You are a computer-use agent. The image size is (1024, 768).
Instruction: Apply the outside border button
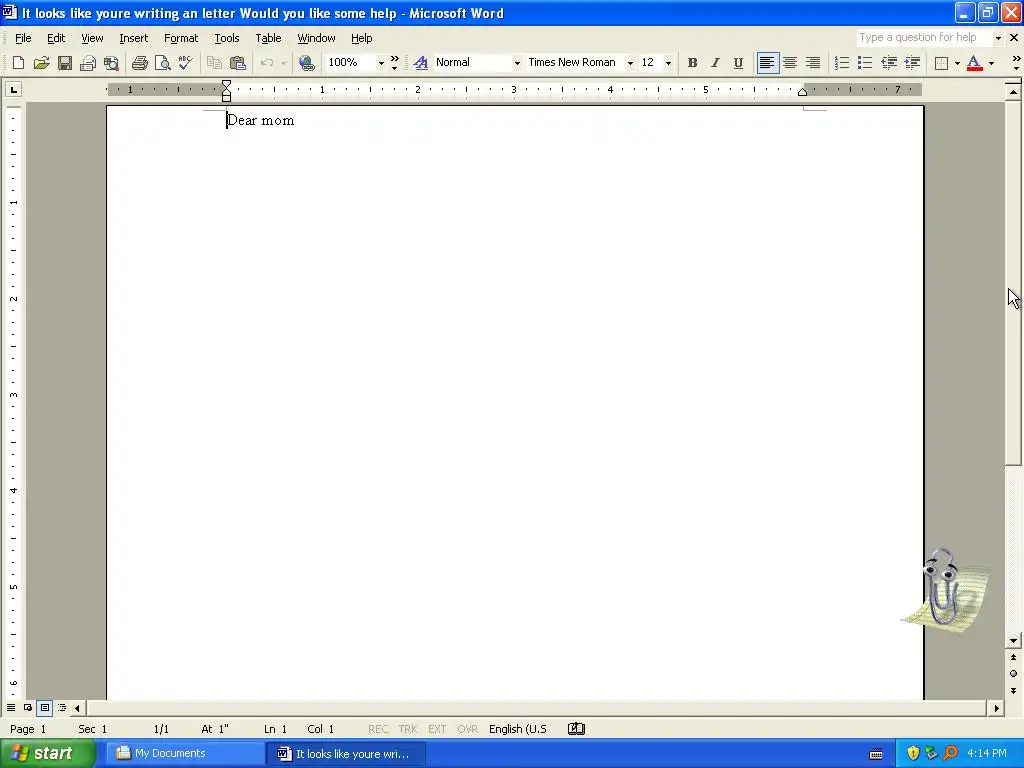942,63
